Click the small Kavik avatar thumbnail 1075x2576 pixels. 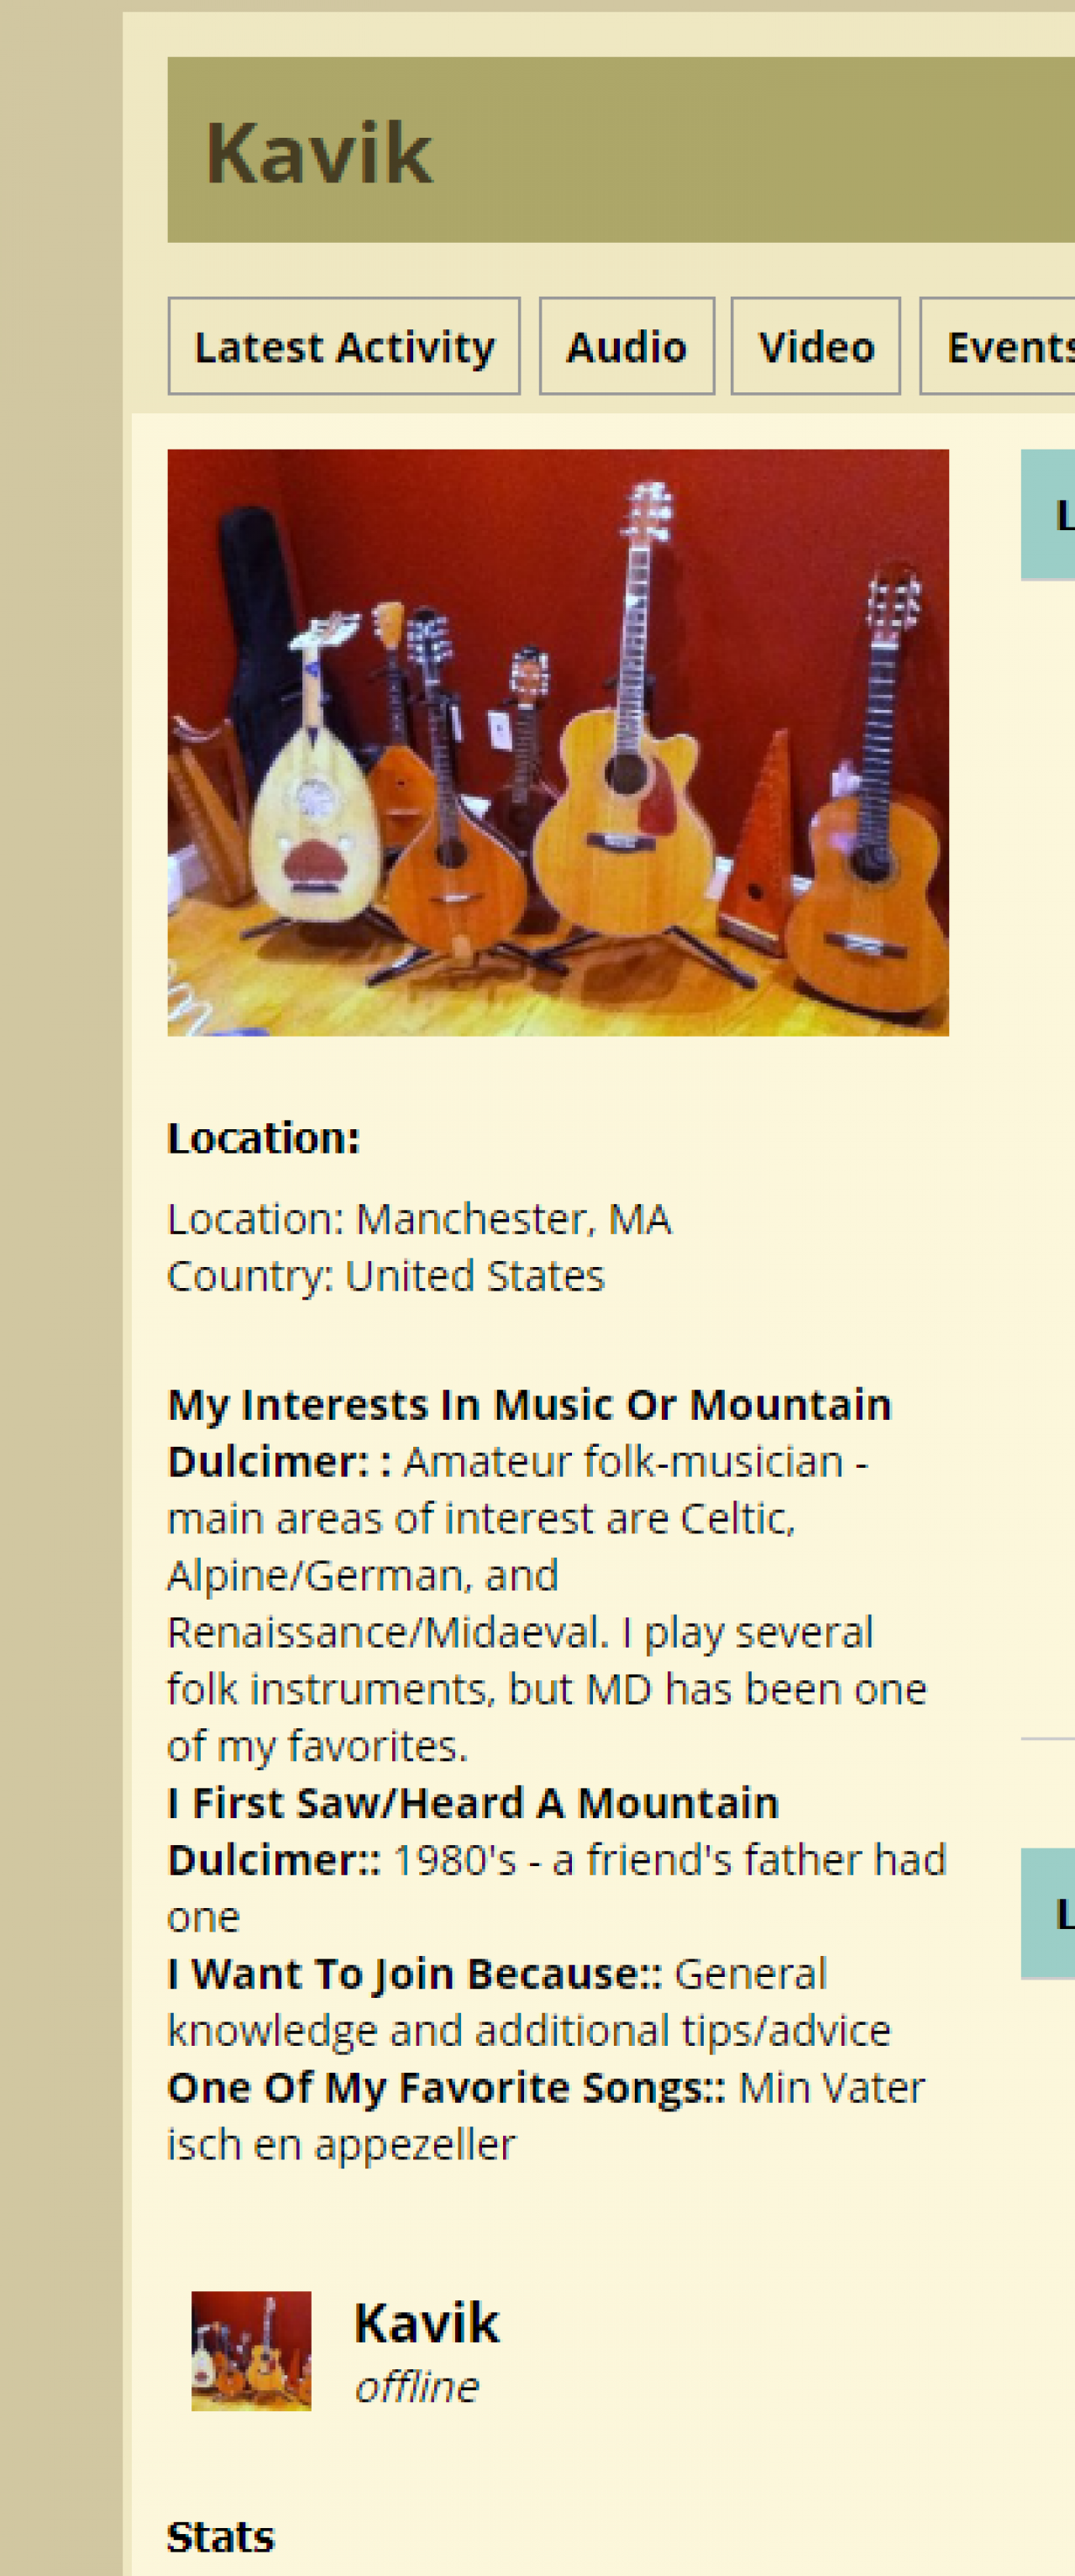[251, 2350]
